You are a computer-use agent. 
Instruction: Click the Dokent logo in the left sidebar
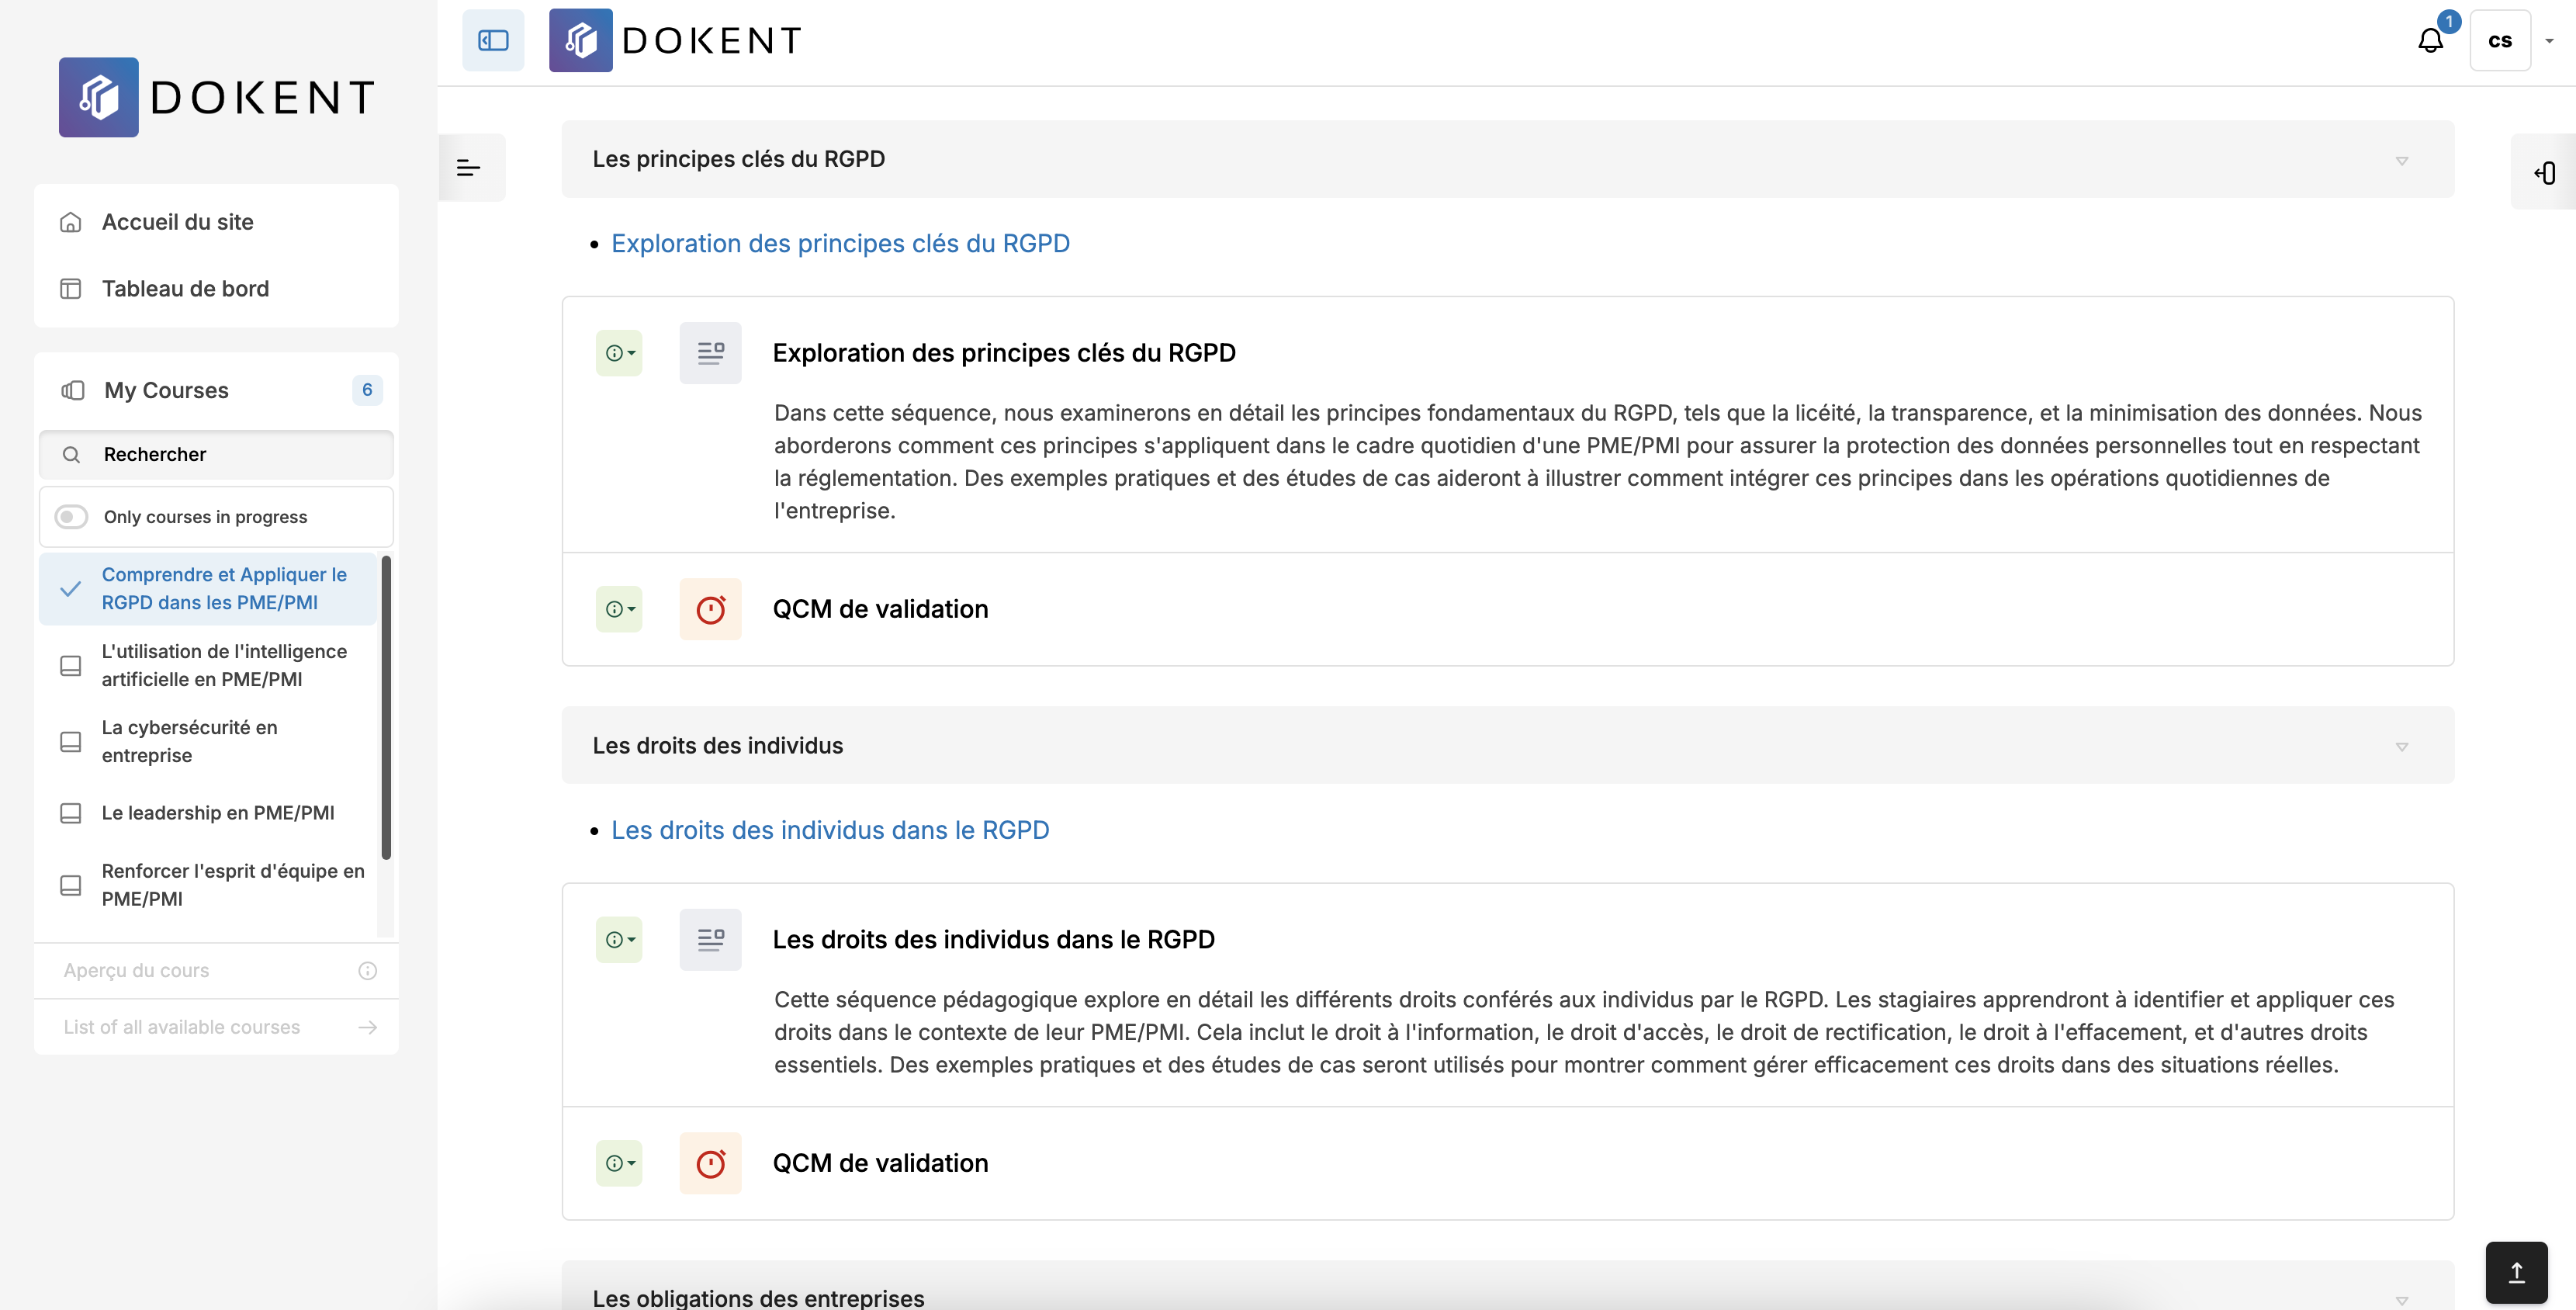(x=217, y=97)
